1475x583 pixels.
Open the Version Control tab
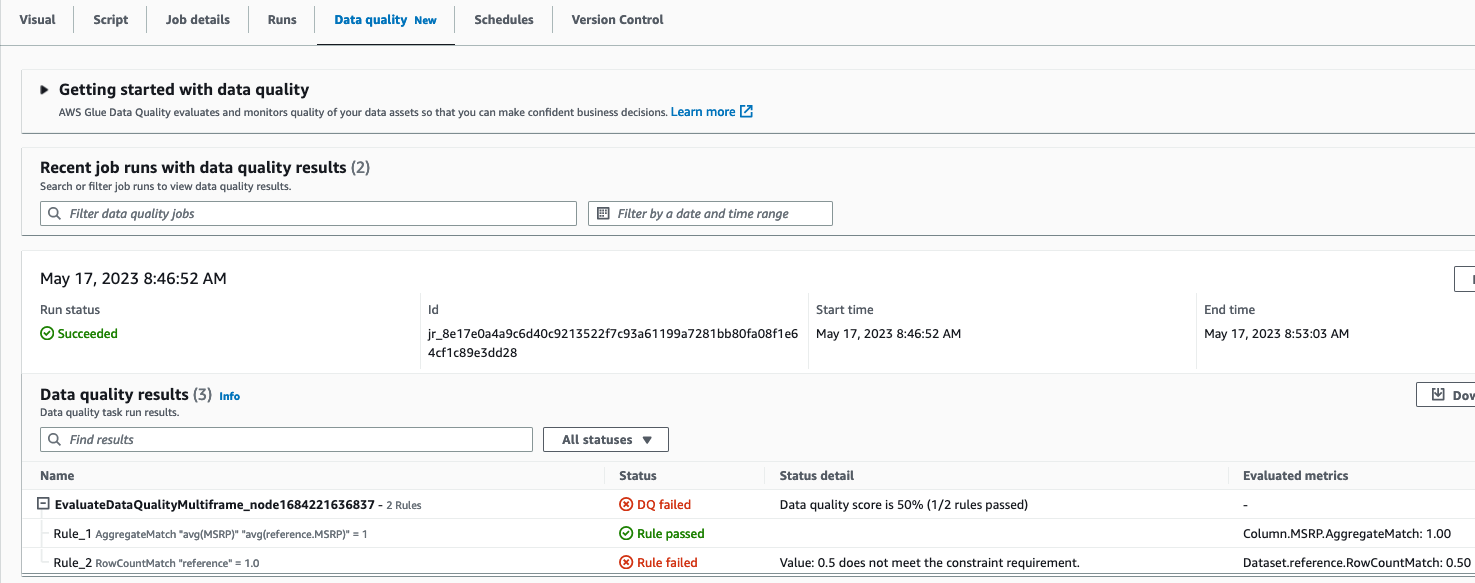[x=617, y=20]
